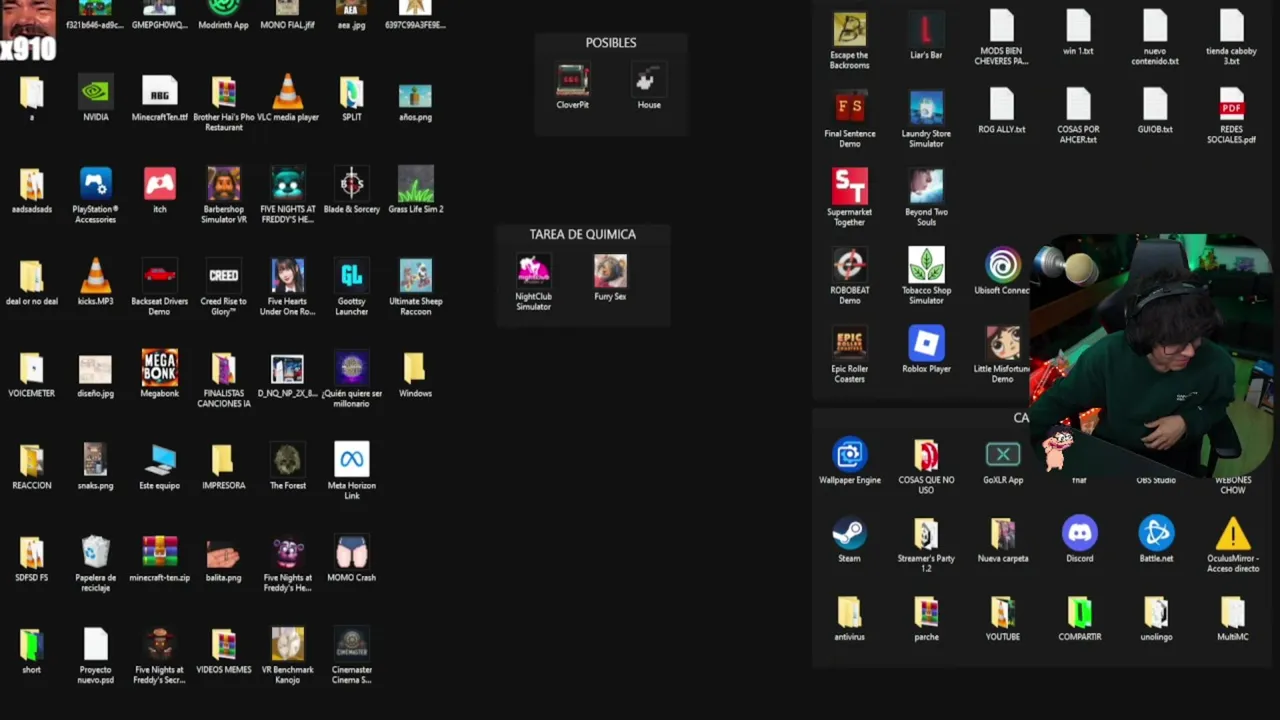Launch Laundry Store Simulator icon

(x=926, y=107)
